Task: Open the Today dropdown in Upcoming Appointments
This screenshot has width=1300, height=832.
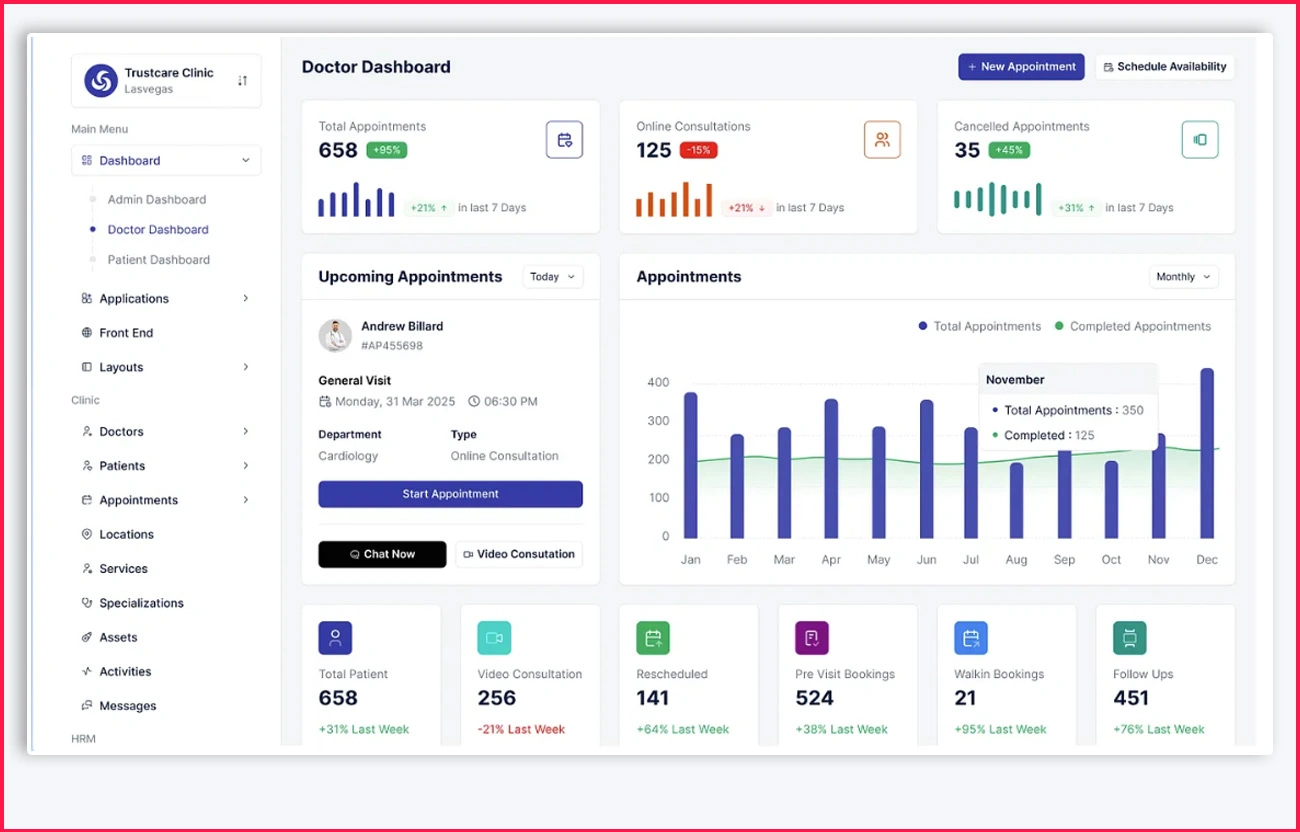Action: click(552, 276)
